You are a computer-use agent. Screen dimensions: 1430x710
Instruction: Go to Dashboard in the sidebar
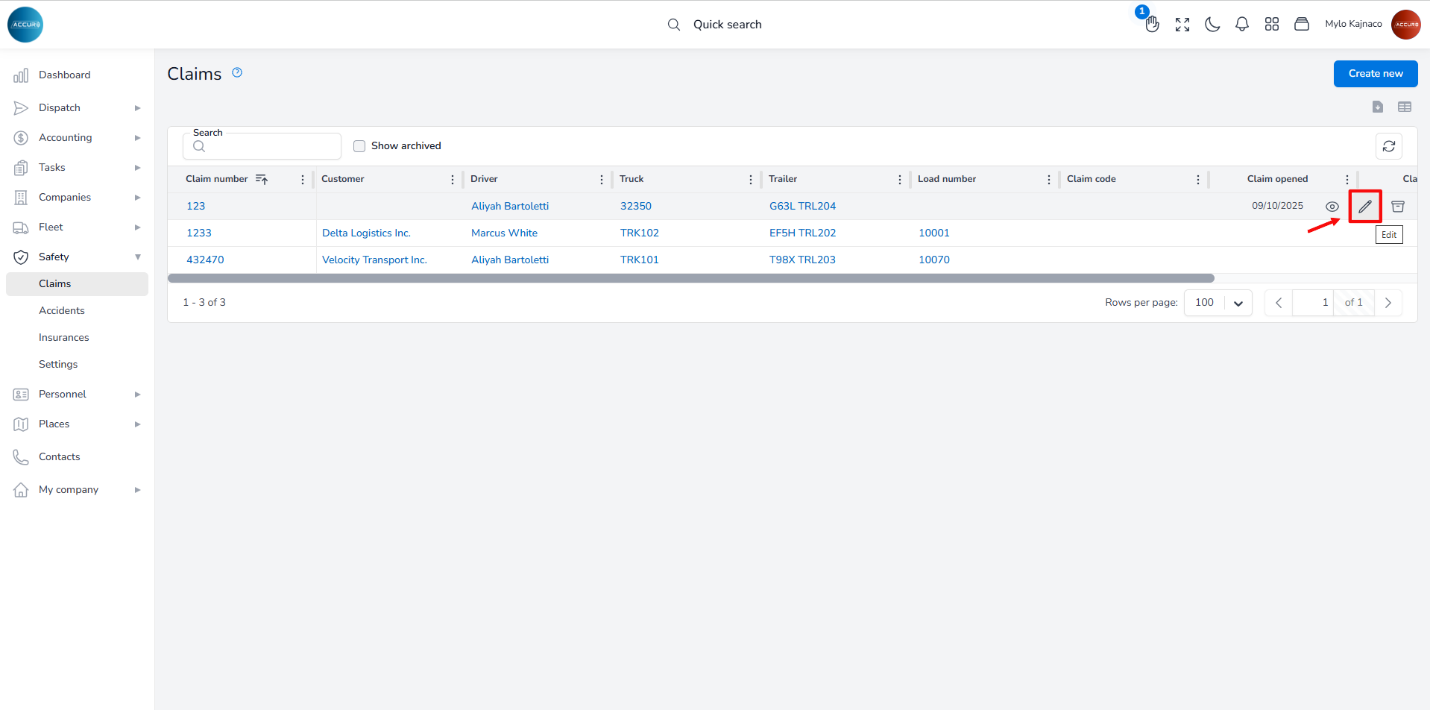pos(64,75)
